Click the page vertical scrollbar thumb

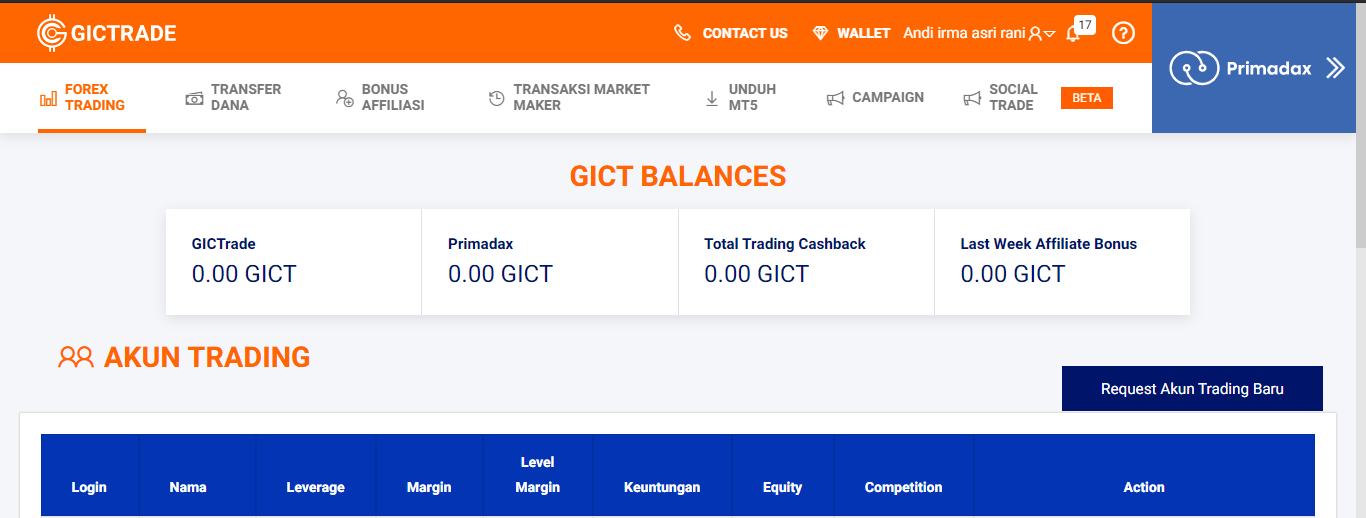[1360, 125]
